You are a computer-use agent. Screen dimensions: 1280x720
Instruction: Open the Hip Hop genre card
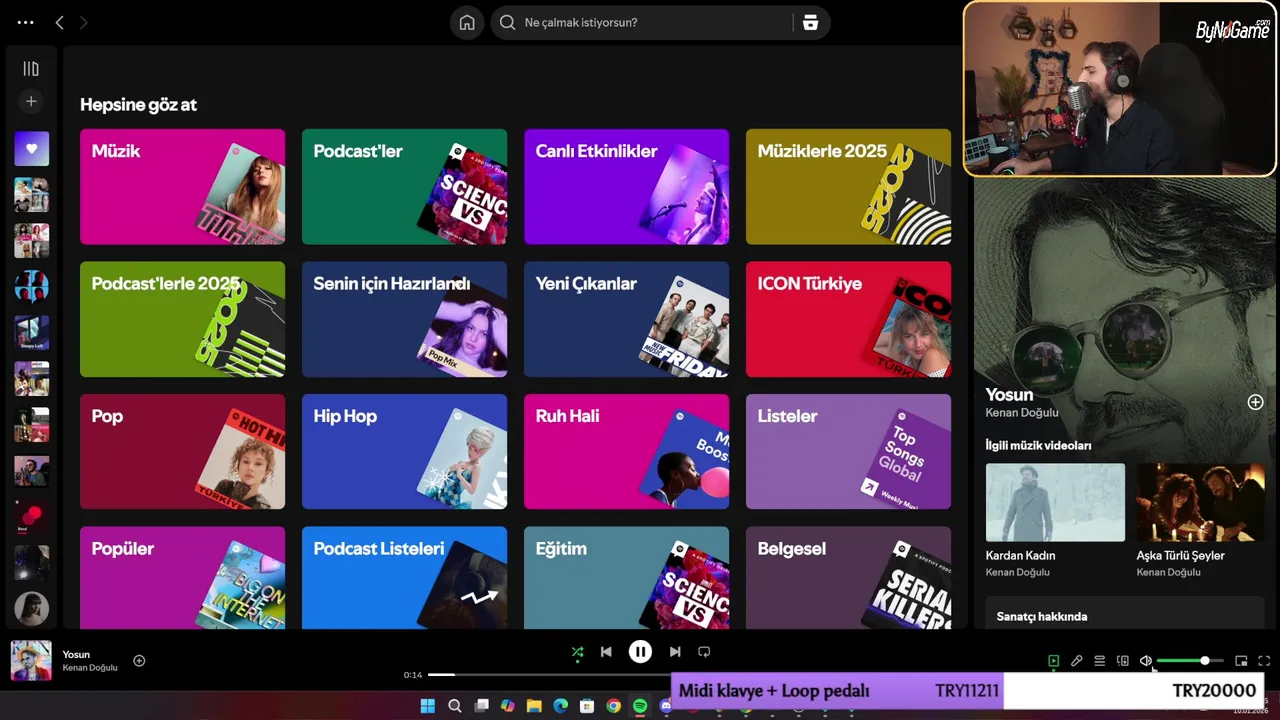click(x=404, y=452)
